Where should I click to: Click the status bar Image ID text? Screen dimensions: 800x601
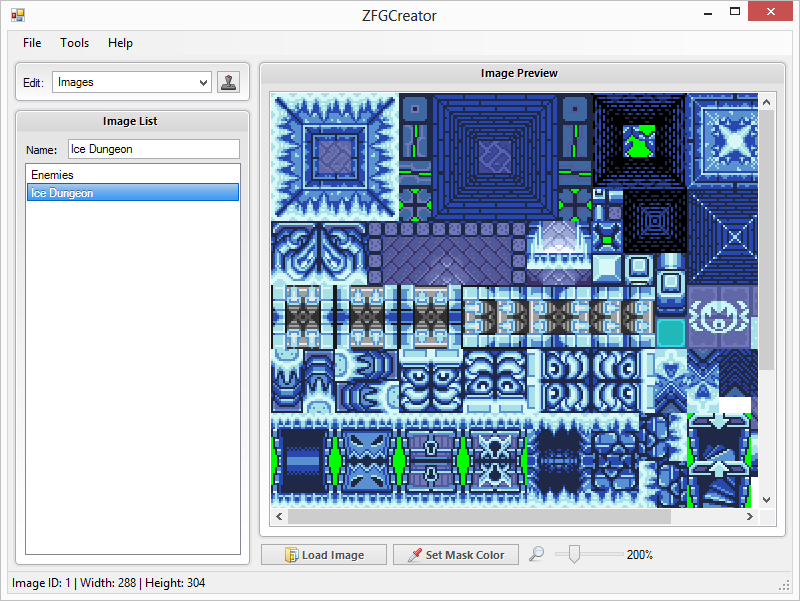(x=109, y=583)
